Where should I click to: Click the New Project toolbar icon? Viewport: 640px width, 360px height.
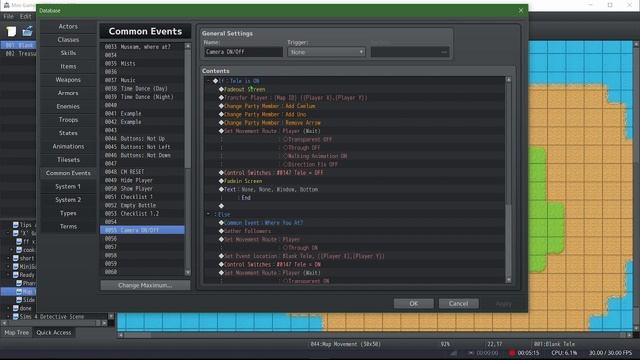(x=11, y=31)
